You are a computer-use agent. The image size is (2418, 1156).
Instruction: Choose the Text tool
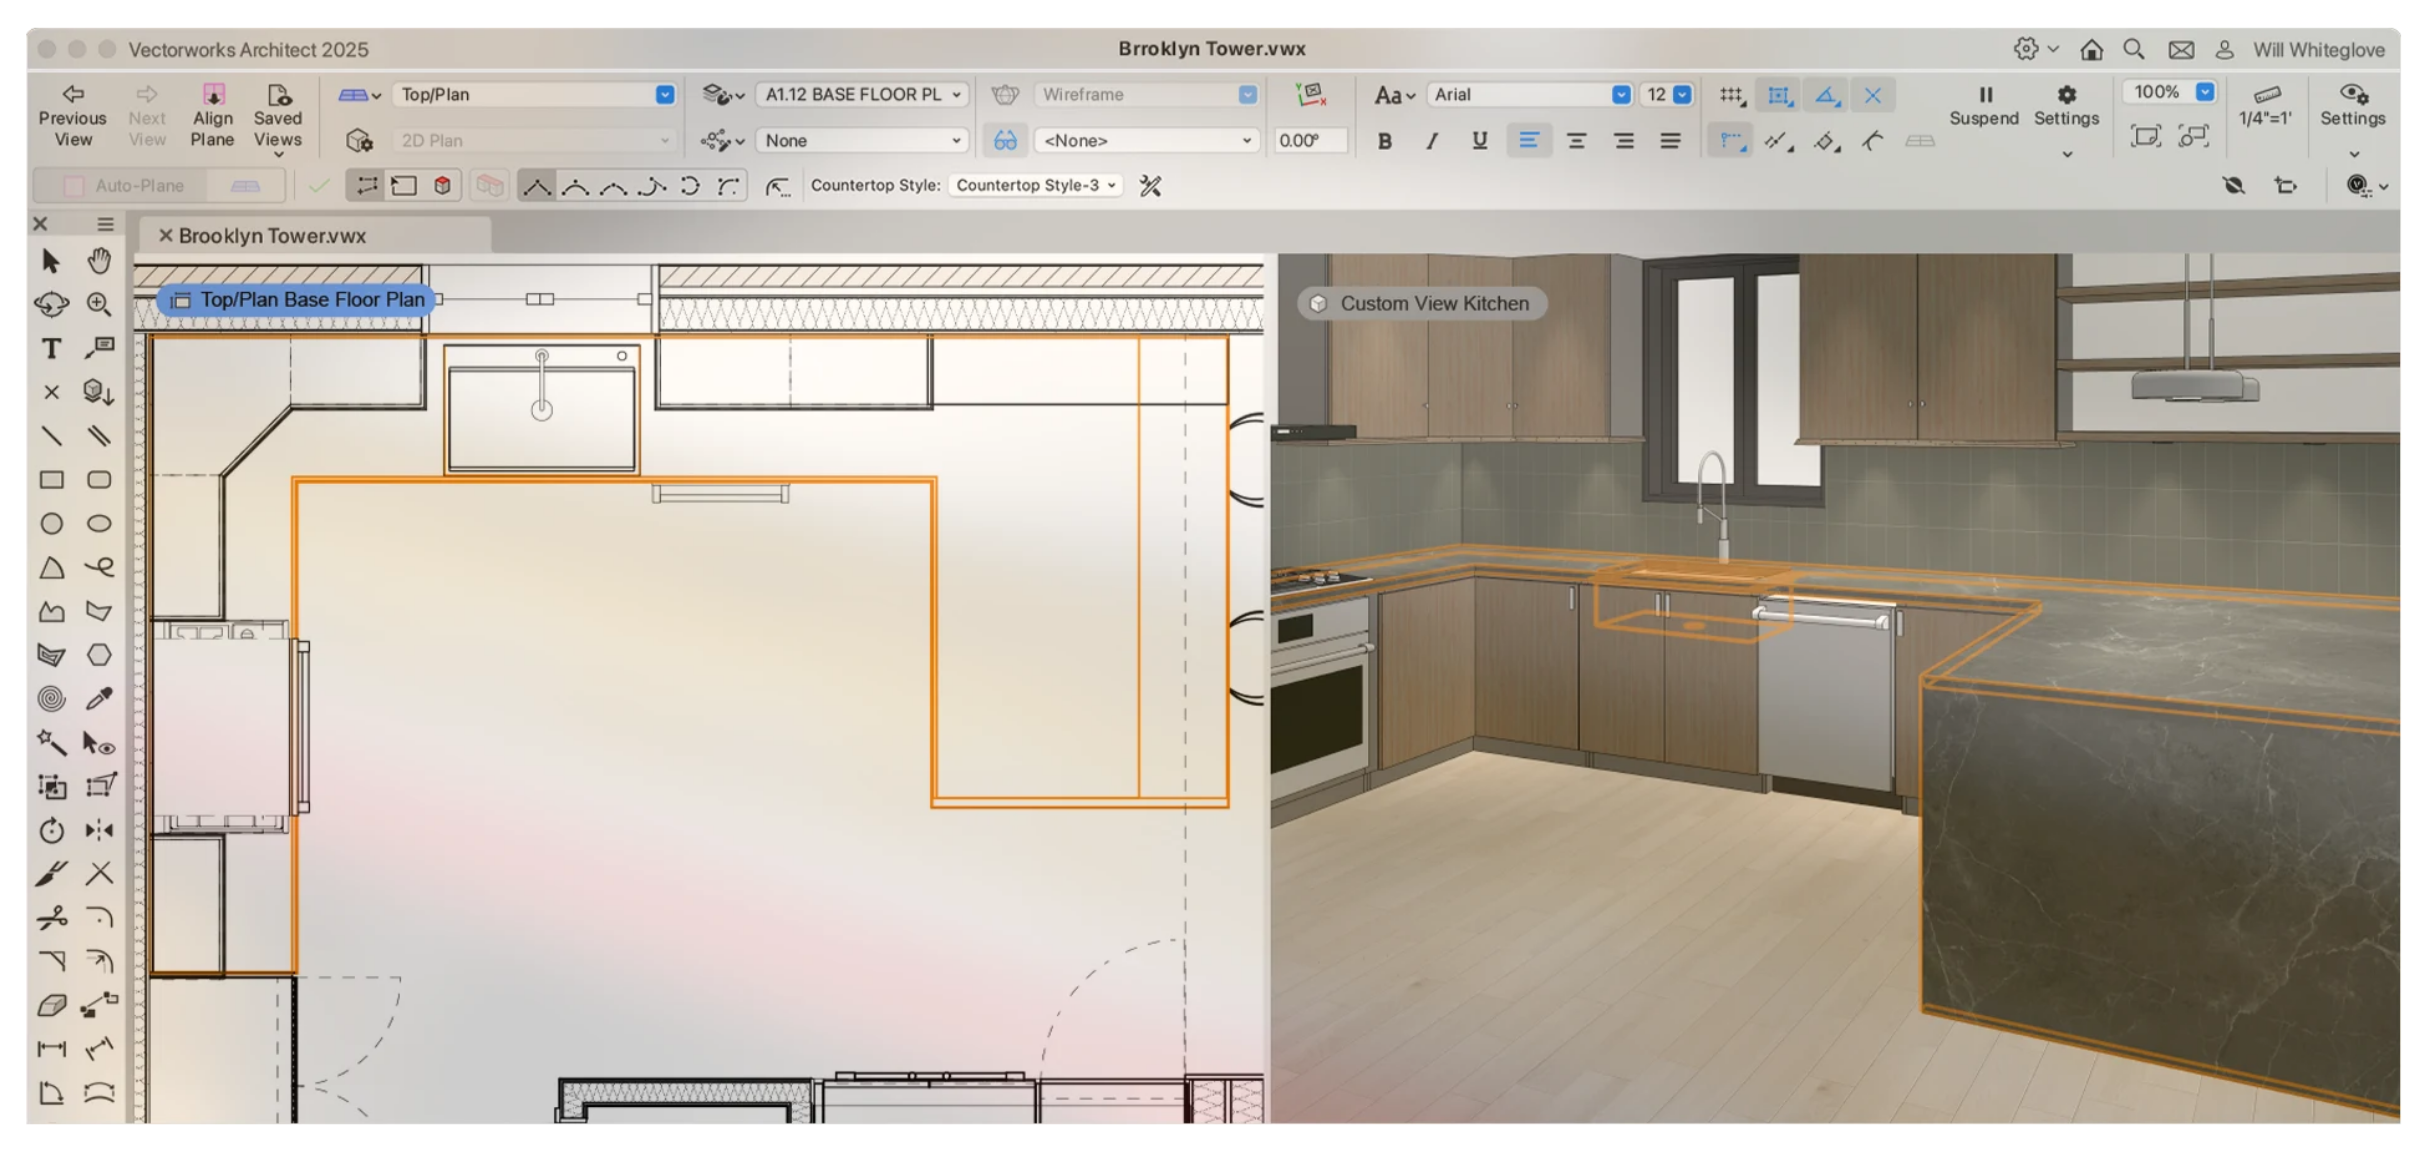tap(49, 349)
